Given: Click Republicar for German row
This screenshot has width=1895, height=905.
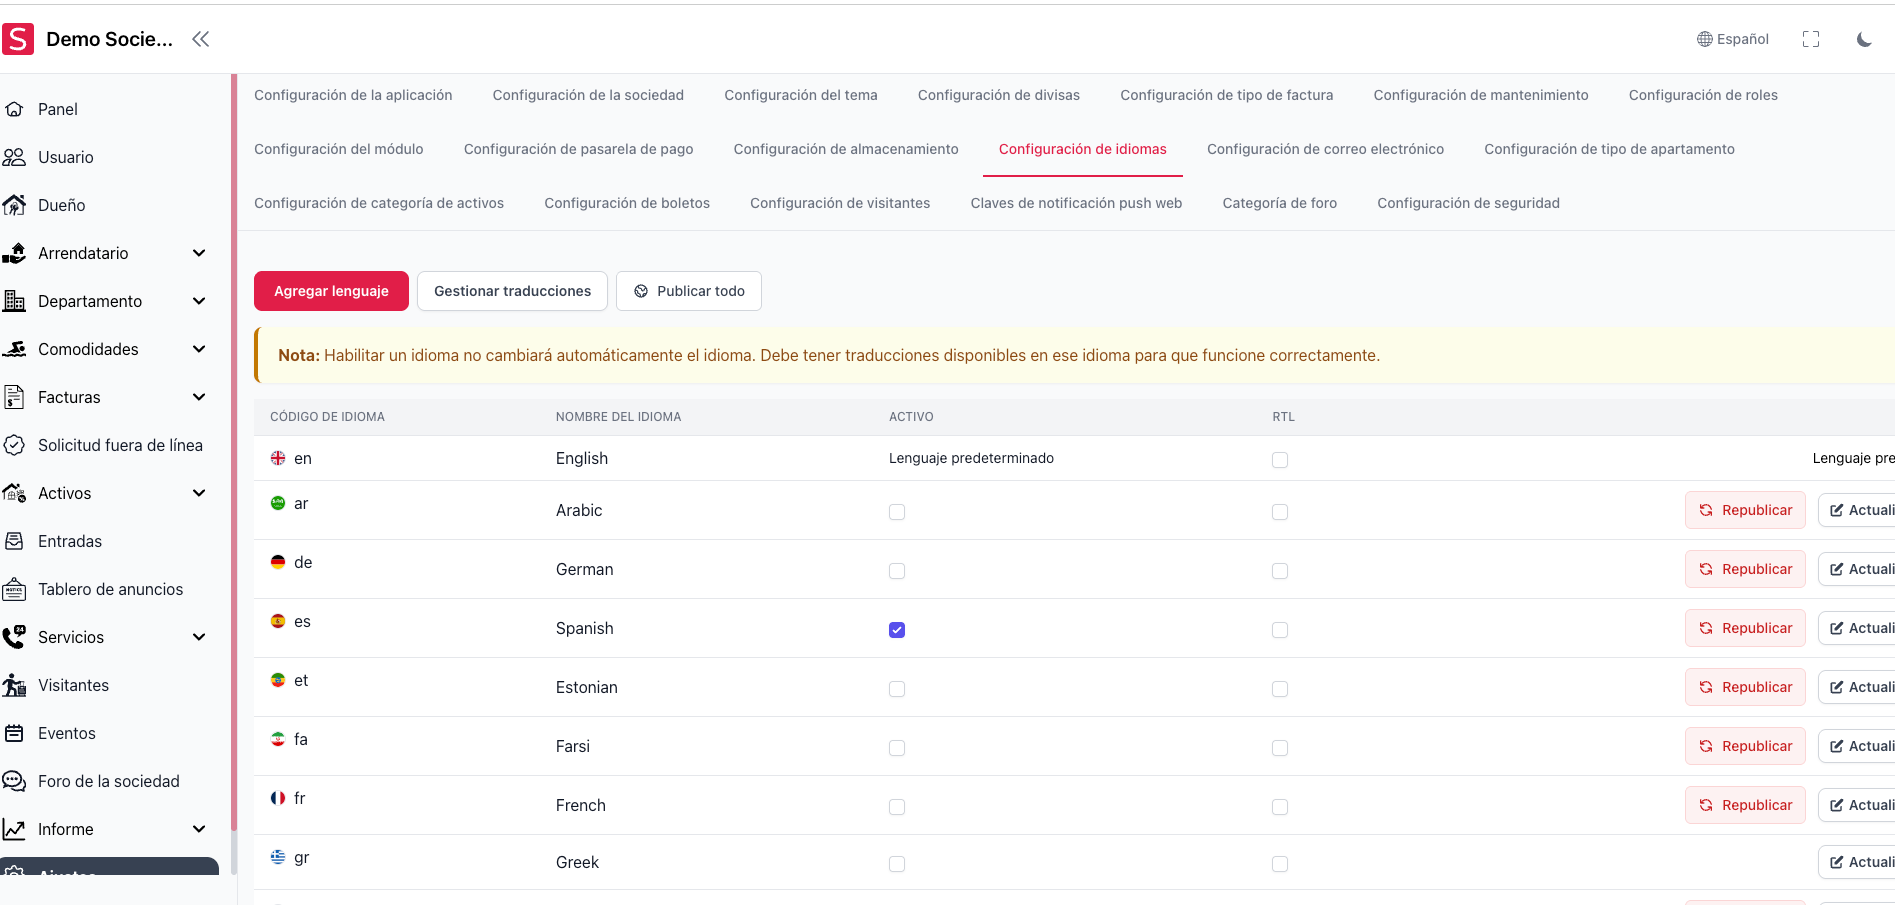Looking at the screenshot, I should coord(1745,569).
